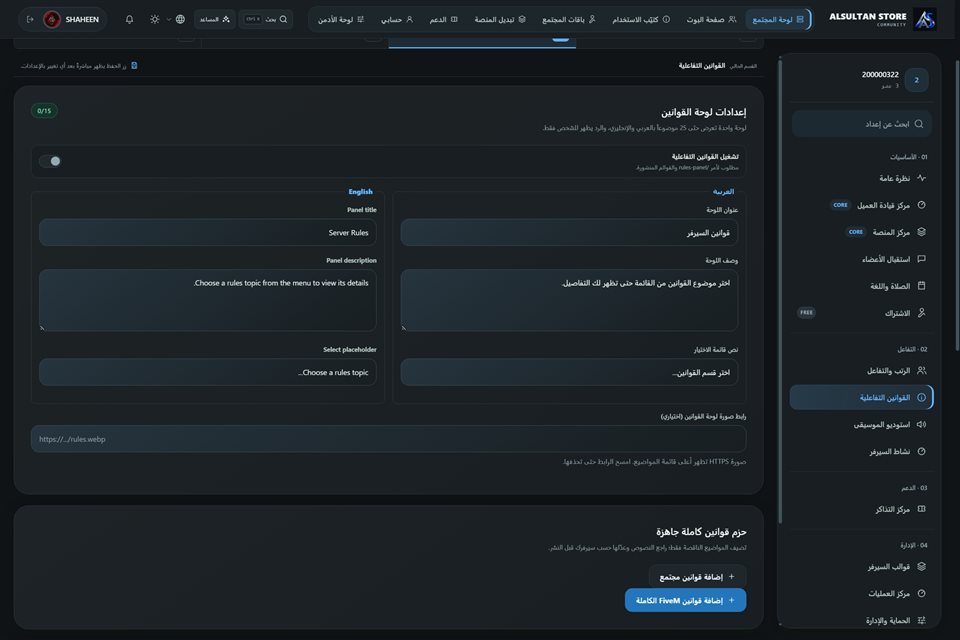
Task: Open the الدعم support tab
Action: coord(443,20)
